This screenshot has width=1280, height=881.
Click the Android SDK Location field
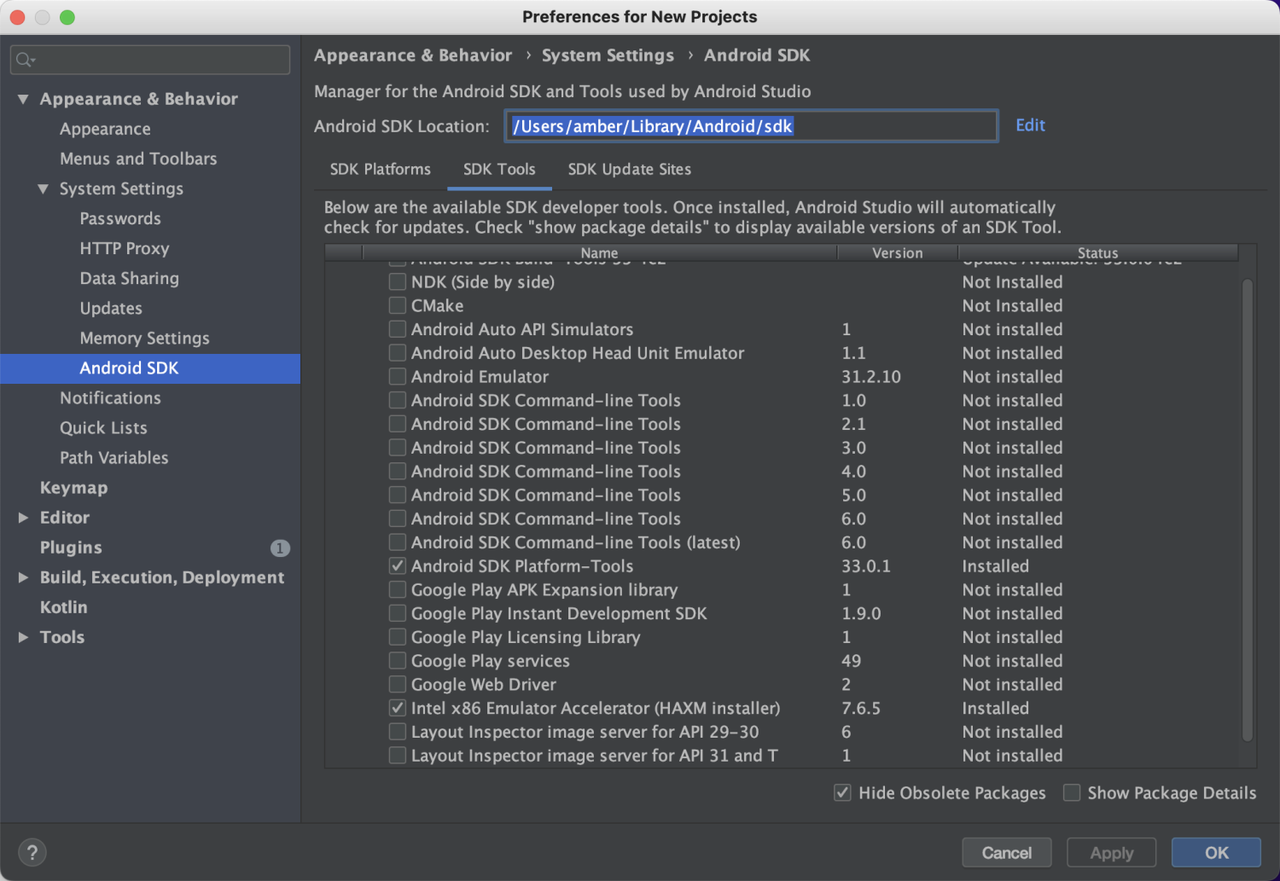[x=751, y=126]
